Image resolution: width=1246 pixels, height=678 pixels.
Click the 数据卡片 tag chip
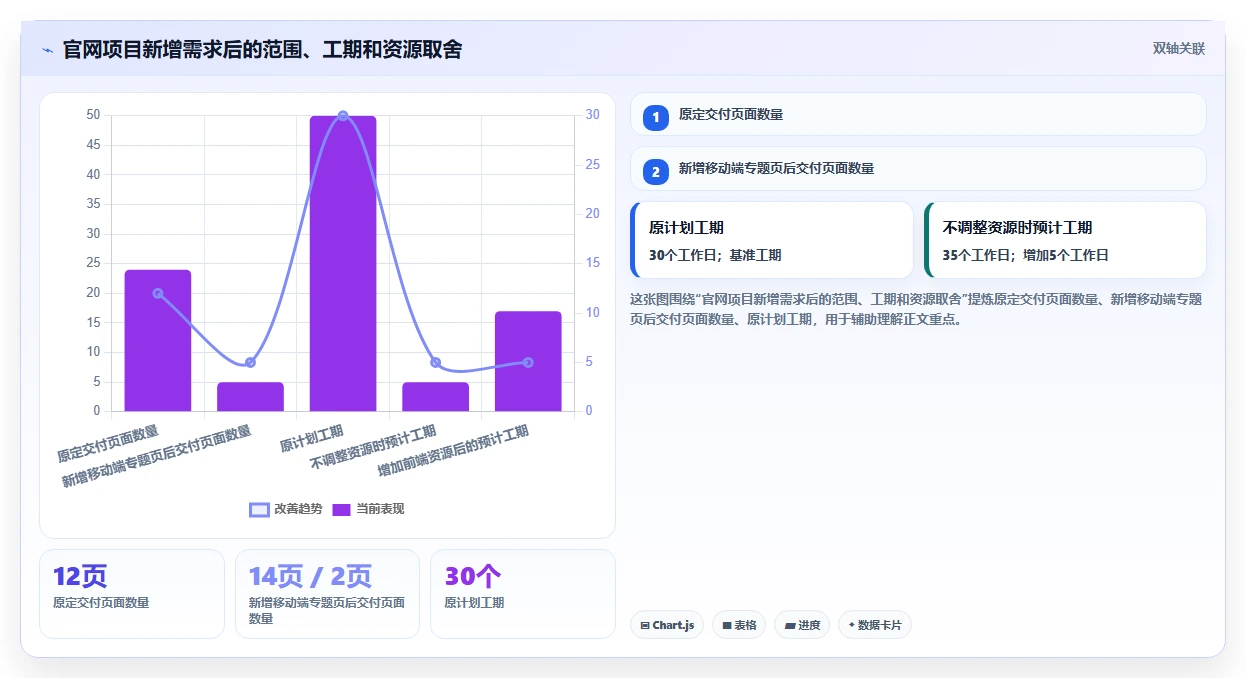(875, 625)
